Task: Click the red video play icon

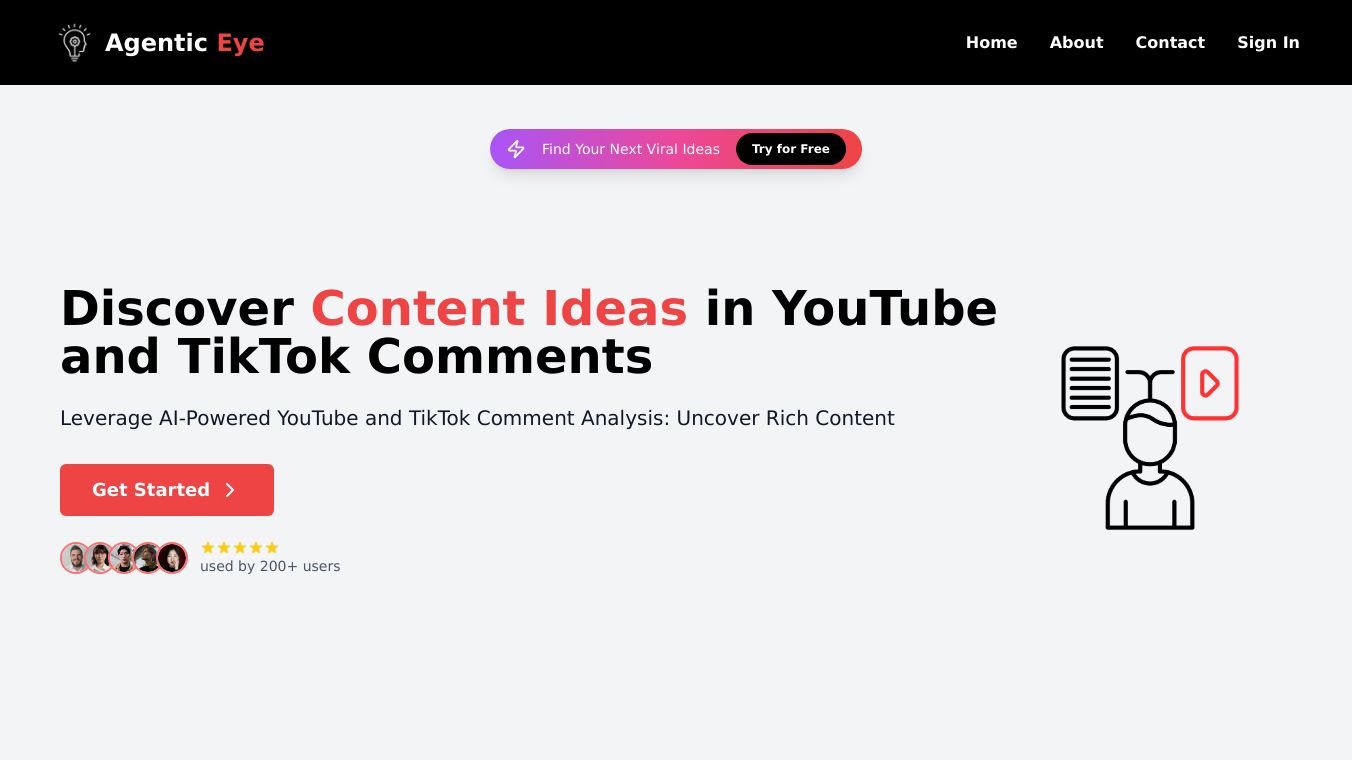Action: 1210,383
